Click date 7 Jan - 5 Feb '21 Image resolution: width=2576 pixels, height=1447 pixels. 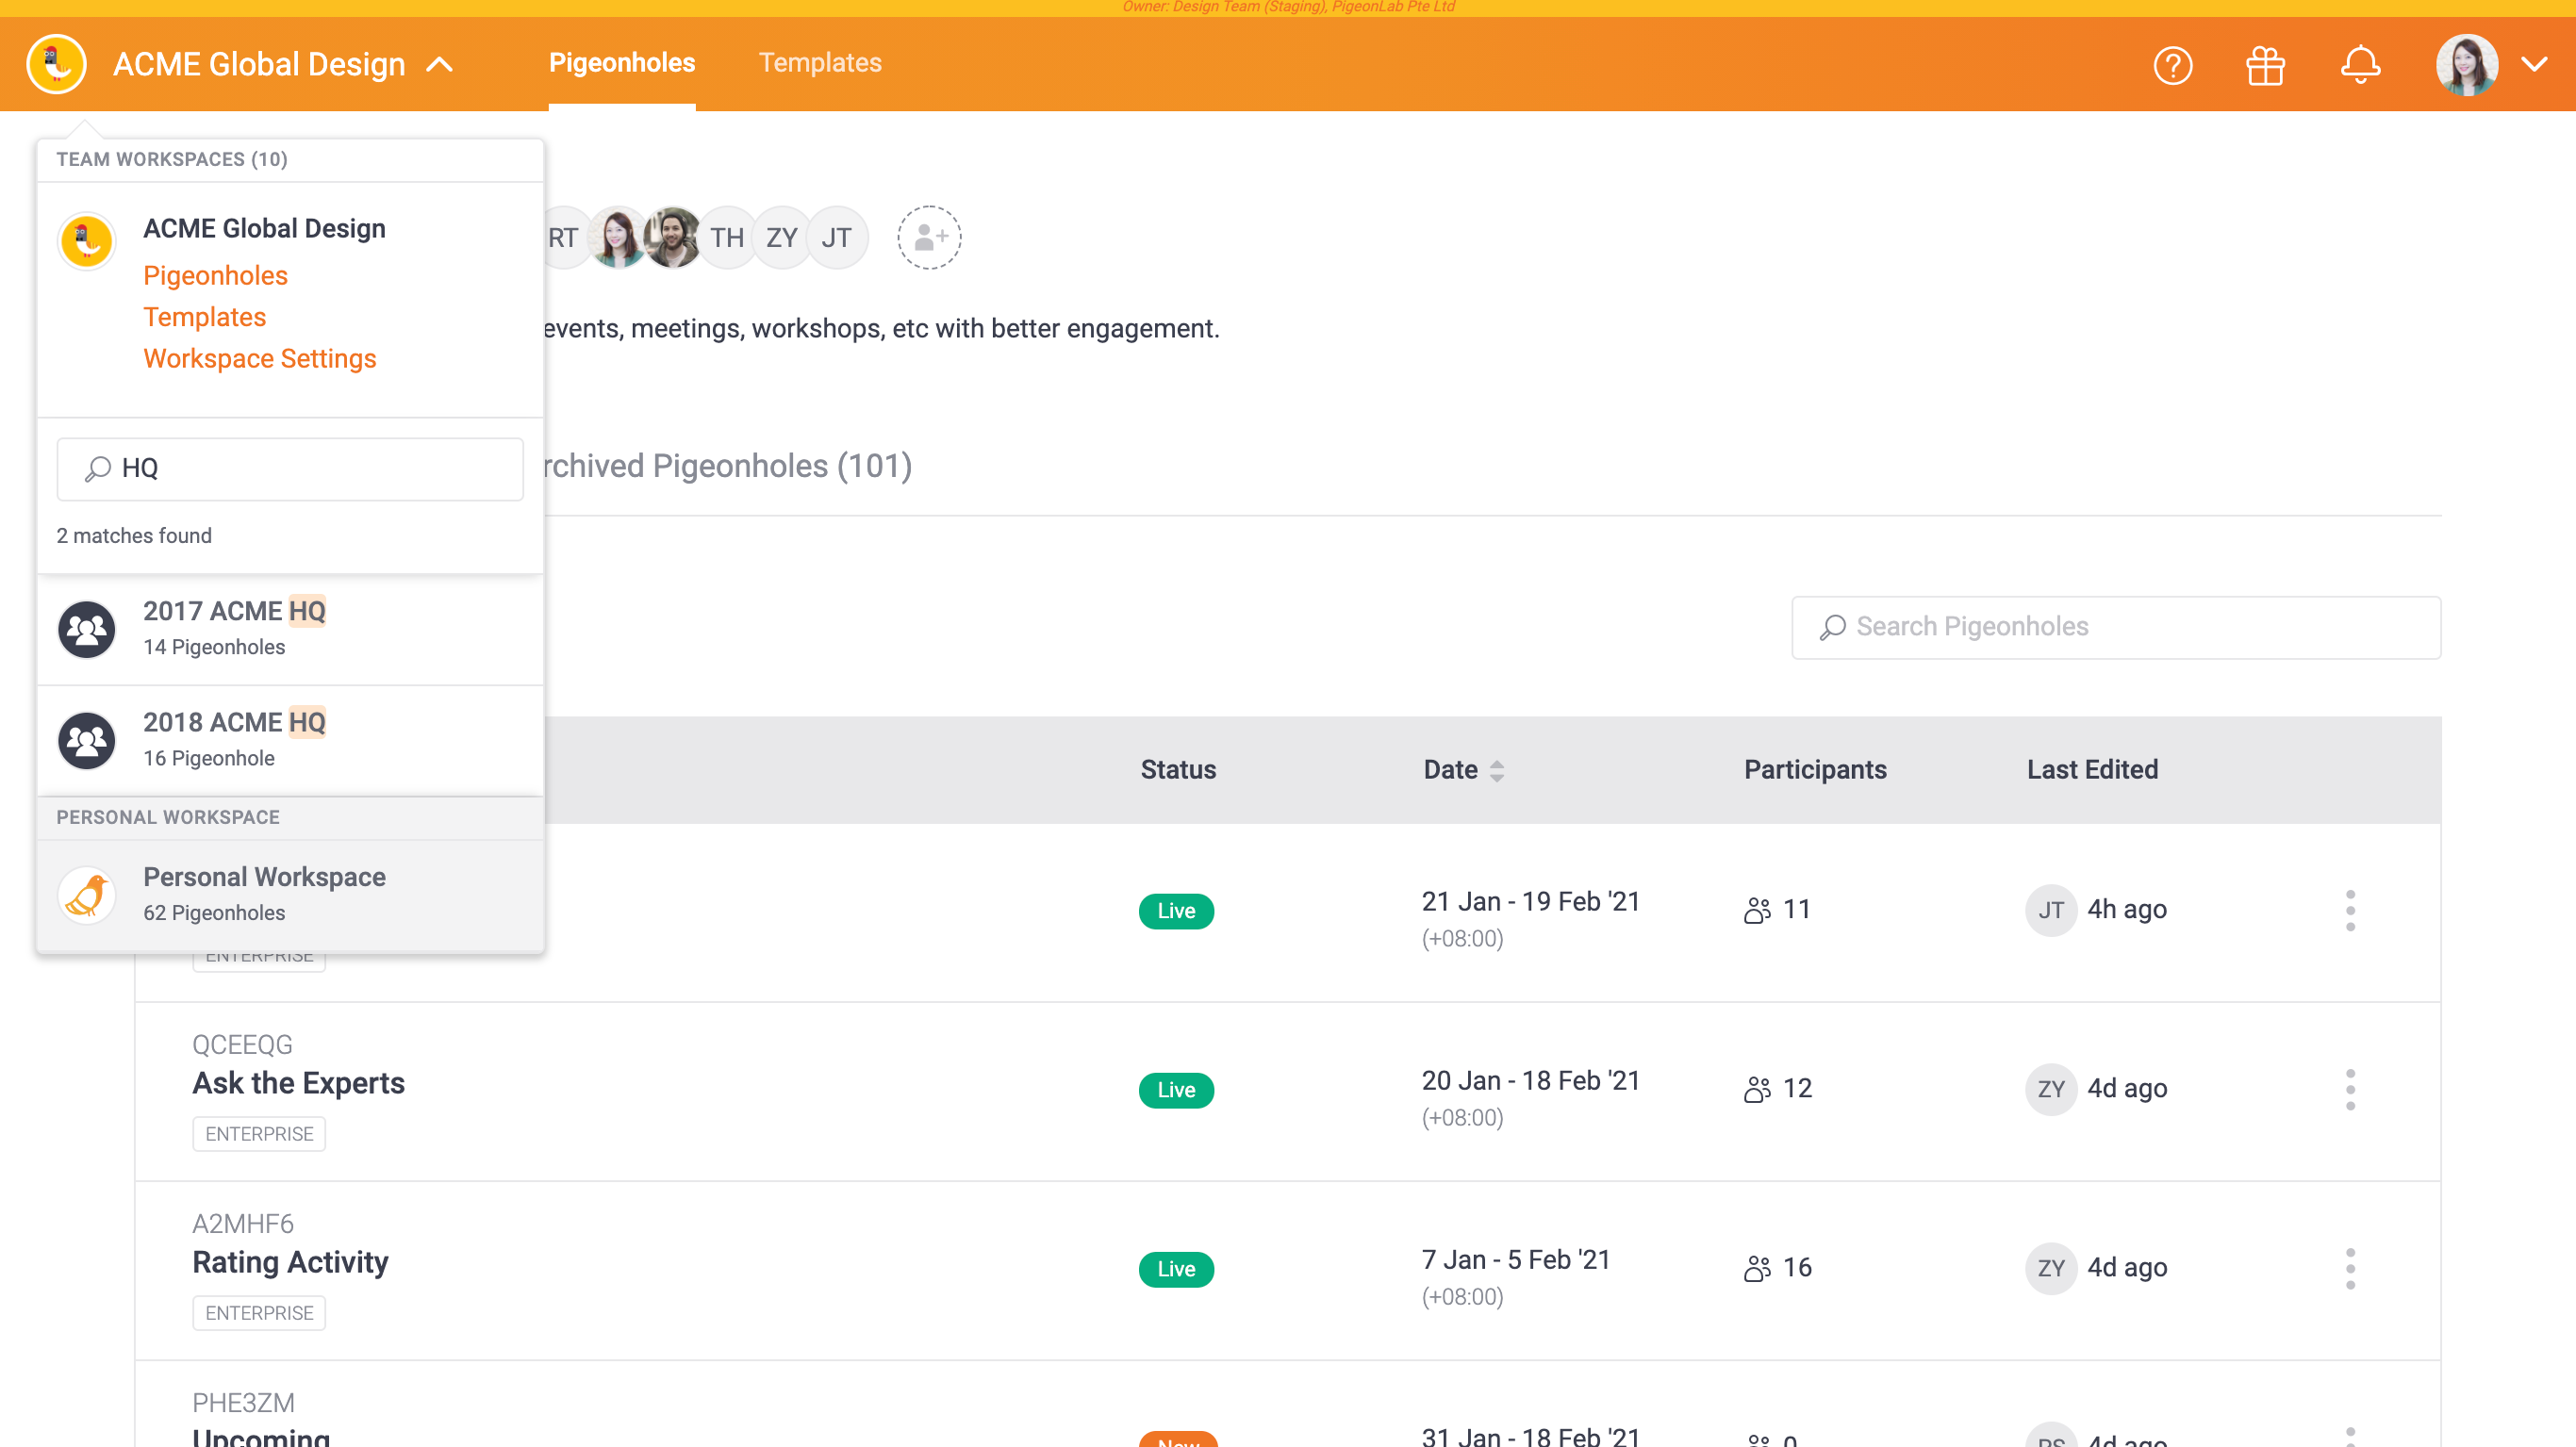[x=1516, y=1259]
